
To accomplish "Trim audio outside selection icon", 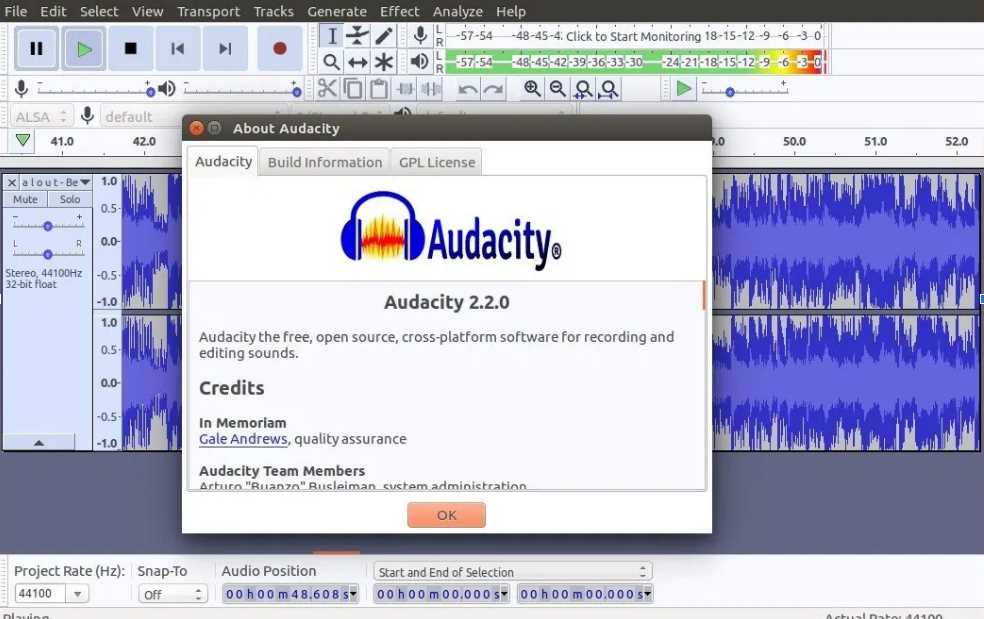I will pyautogui.click(x=405, y=89).
